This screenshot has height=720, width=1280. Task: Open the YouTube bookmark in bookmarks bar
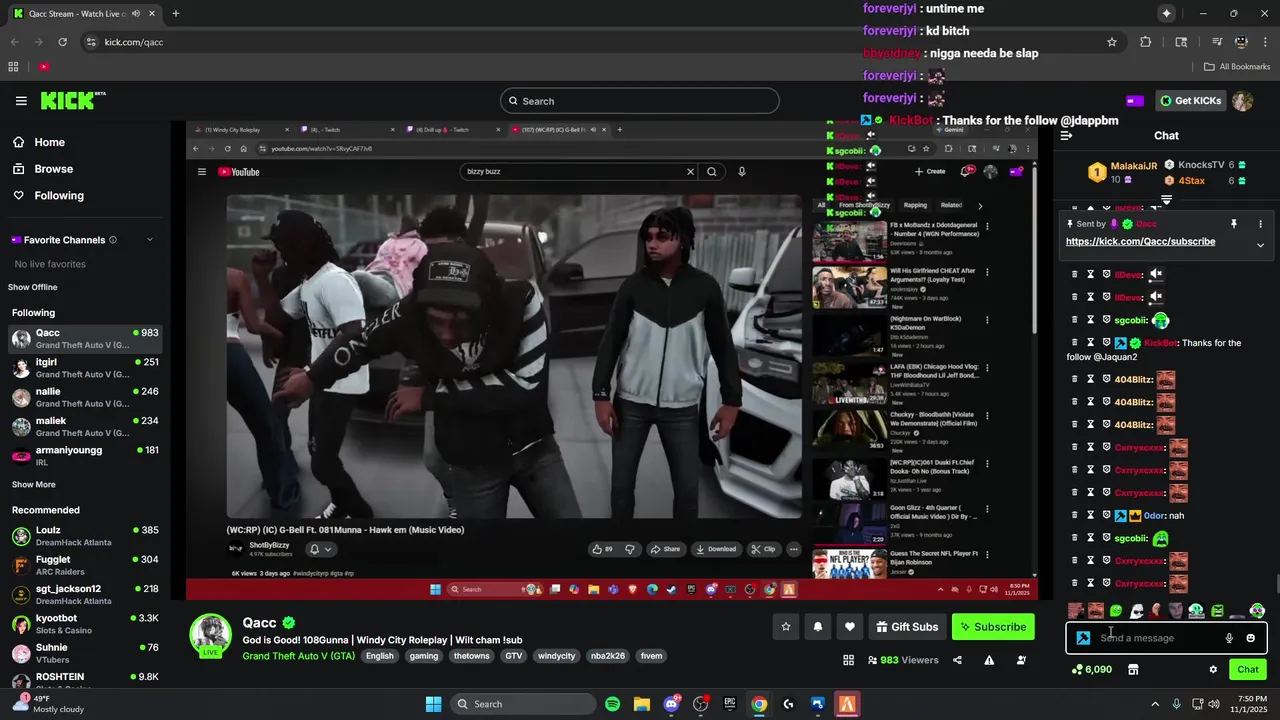pos(44,67)
